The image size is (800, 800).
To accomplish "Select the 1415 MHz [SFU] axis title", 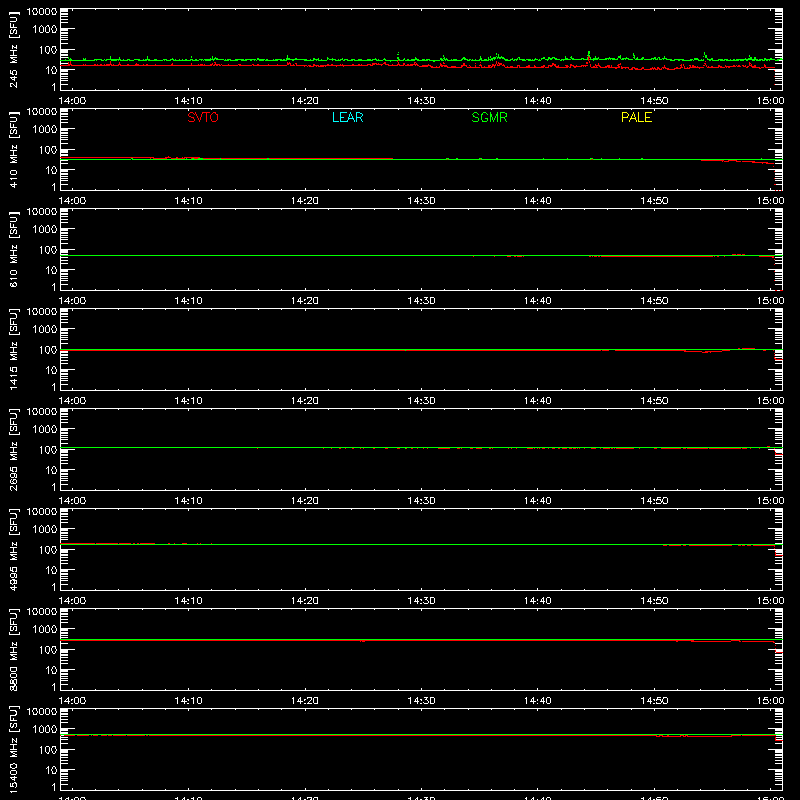I will pos(14,349).
